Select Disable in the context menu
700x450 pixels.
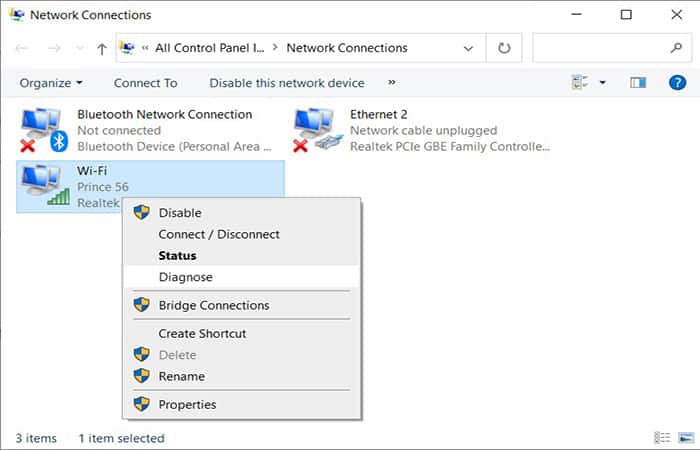(x=180, y=213)
